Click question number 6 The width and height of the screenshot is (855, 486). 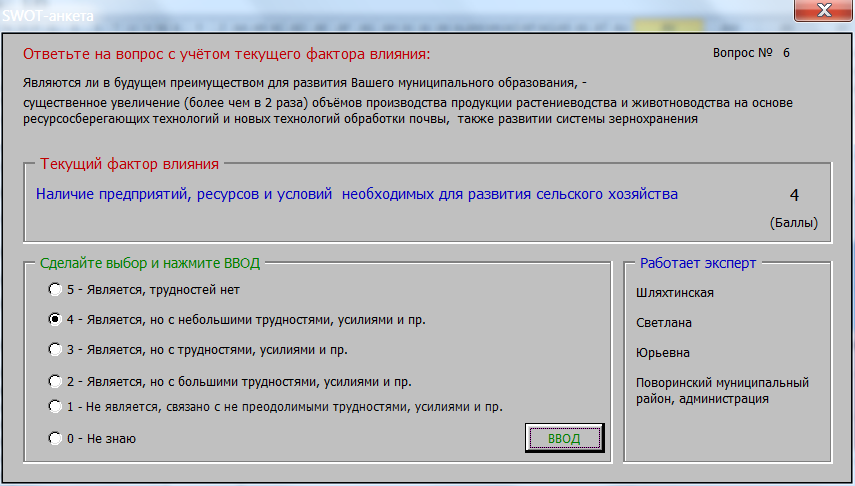(786, 53)
